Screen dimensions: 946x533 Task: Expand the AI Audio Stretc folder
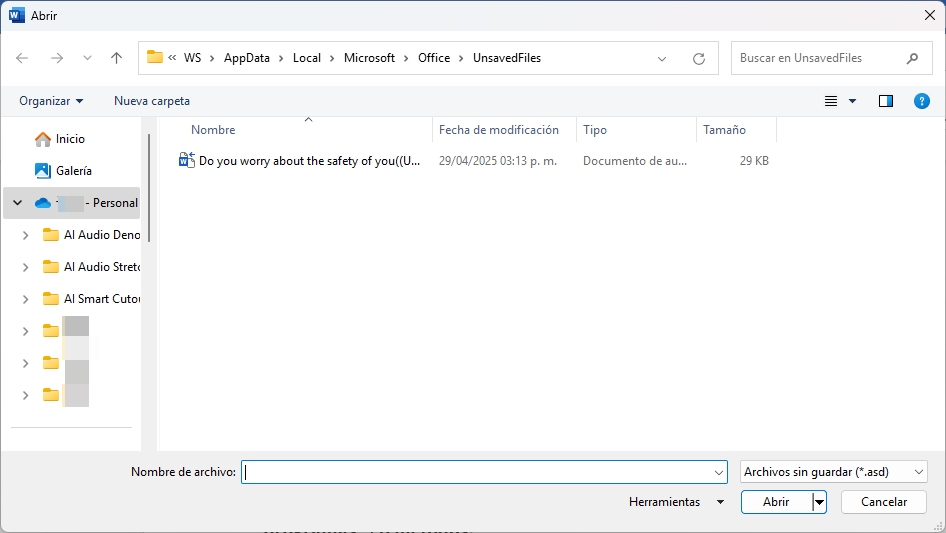(x=25, y=267)
